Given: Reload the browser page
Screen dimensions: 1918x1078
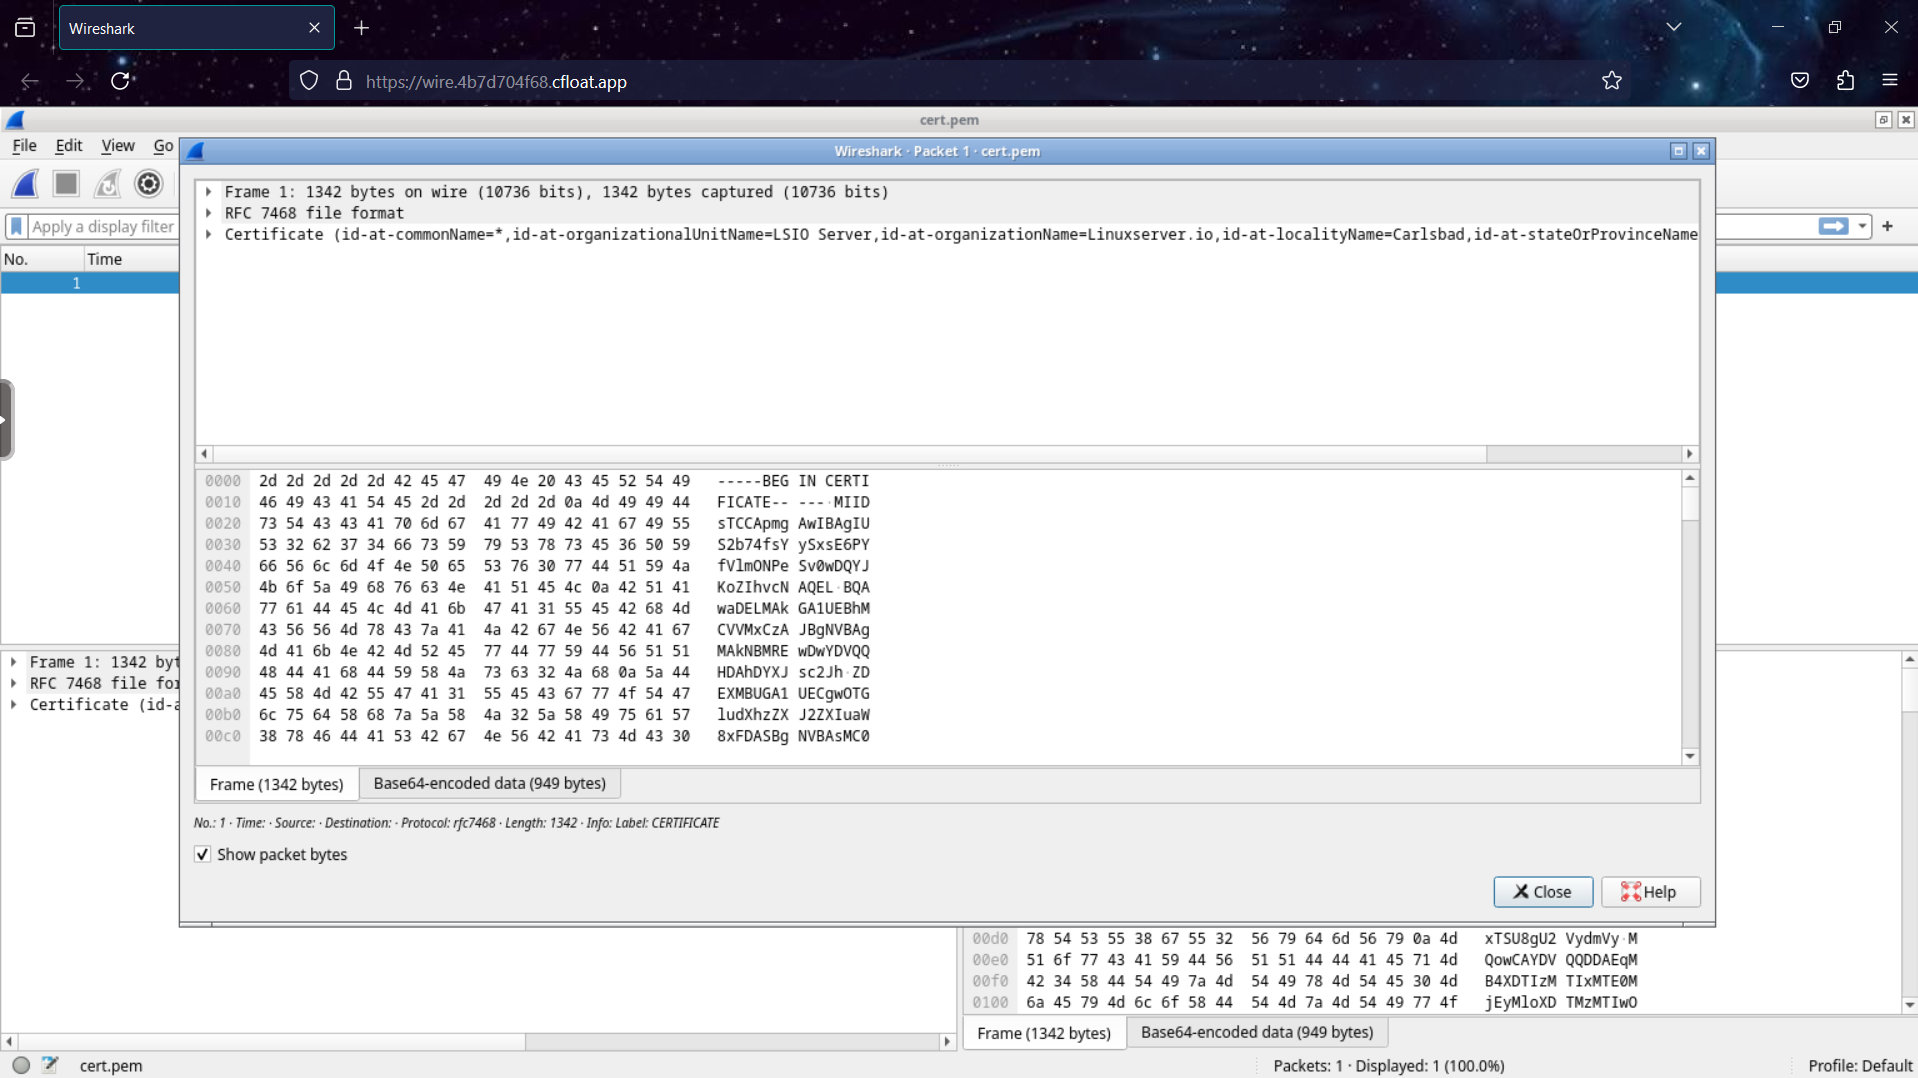Looking at the screenshot, I should (121, 81).
